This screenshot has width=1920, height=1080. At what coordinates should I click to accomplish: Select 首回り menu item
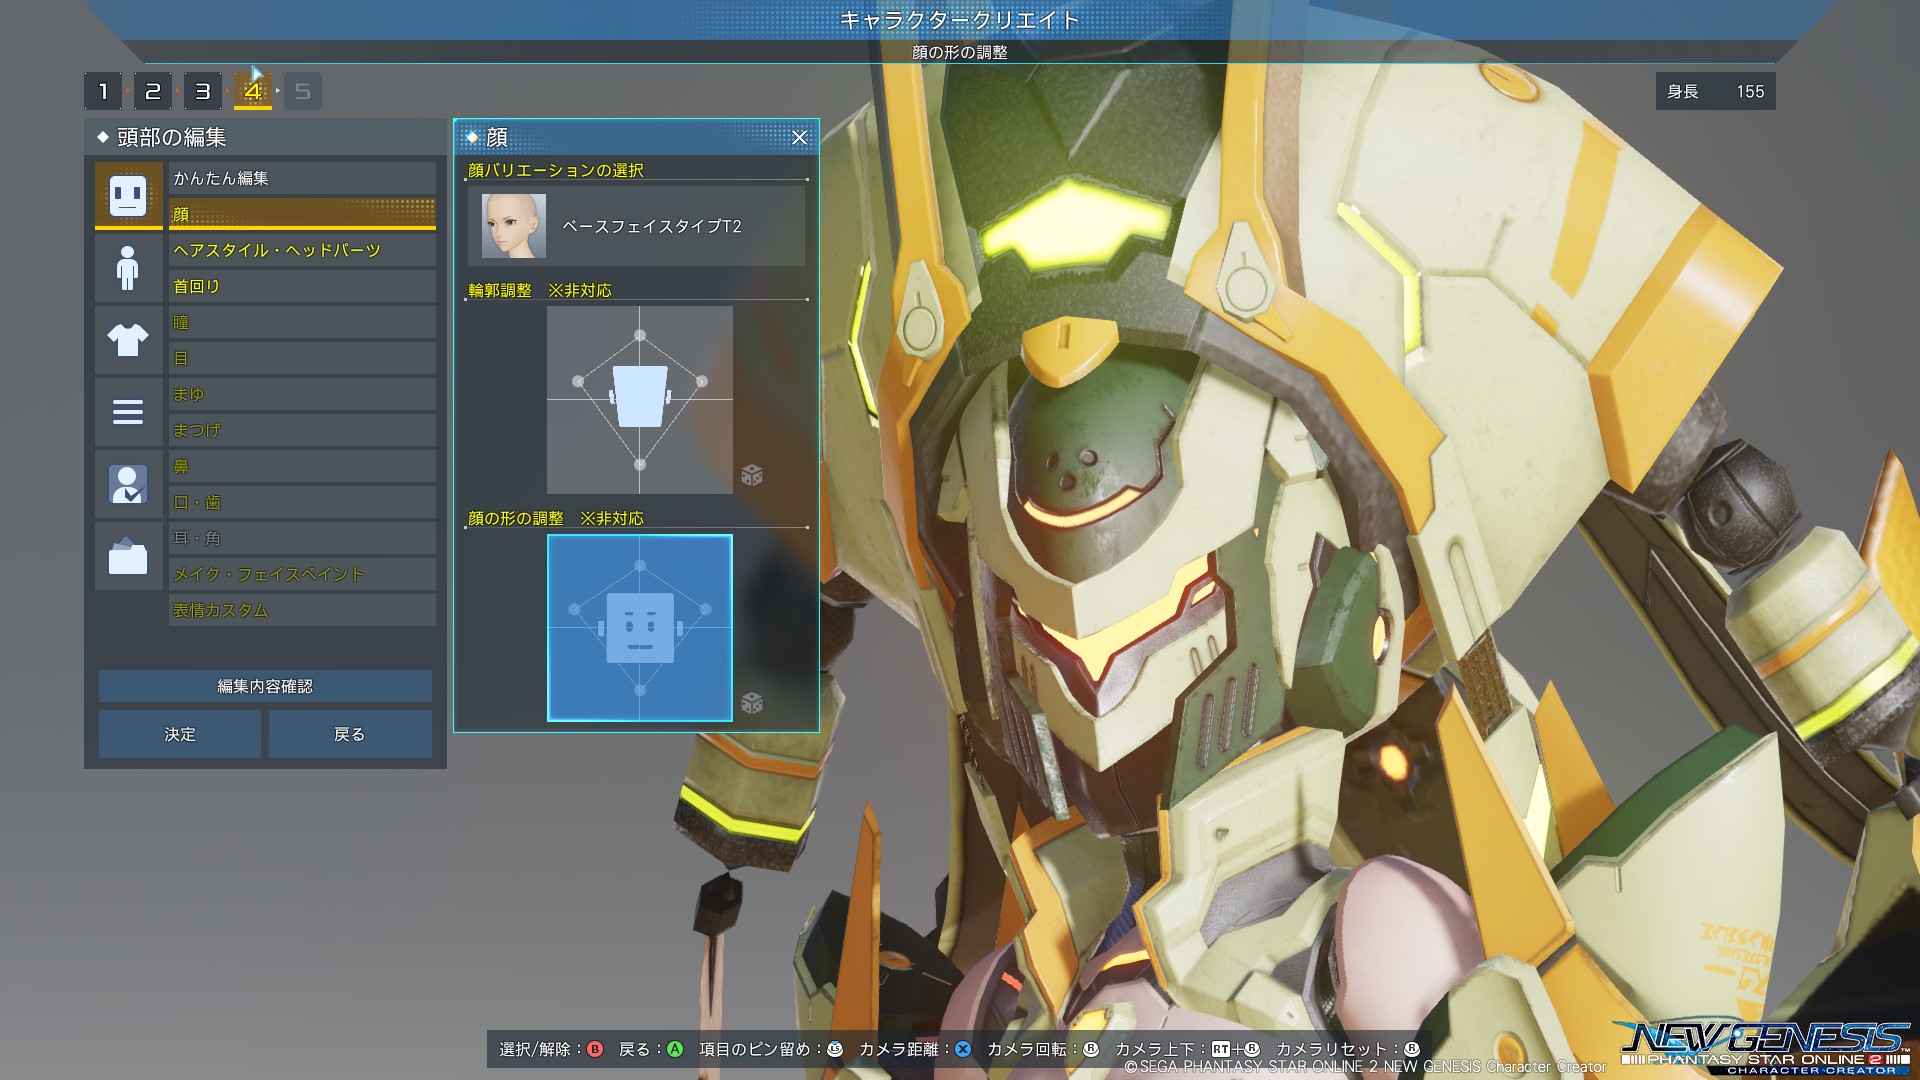(x=302, y=286)
